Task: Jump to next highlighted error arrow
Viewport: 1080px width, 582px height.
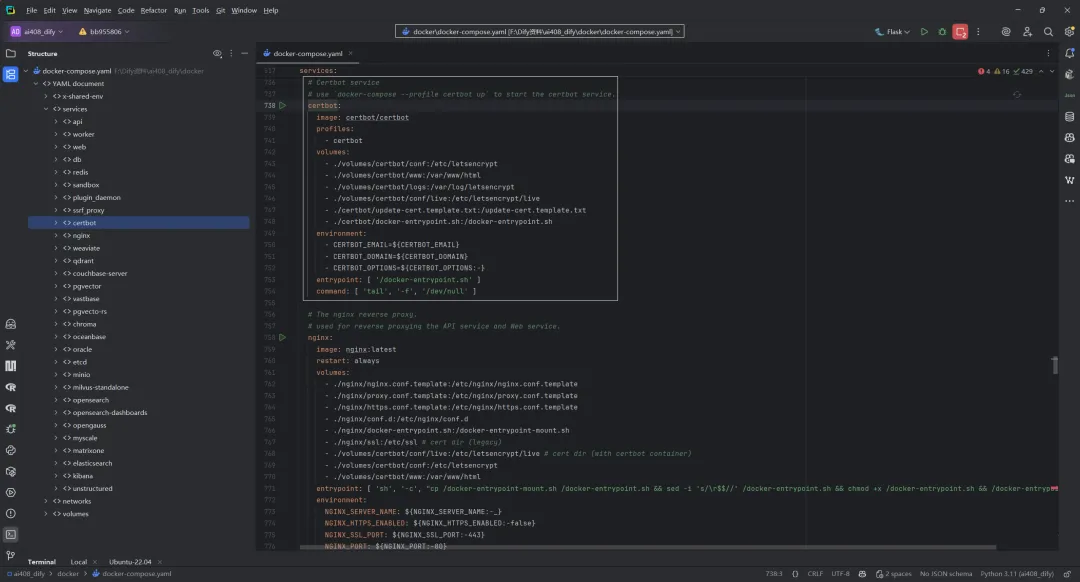Action: (x=1052, y=71)
